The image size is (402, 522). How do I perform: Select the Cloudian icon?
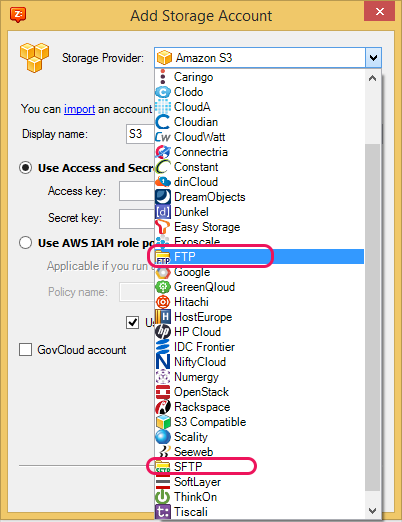(x=163, y=122)
